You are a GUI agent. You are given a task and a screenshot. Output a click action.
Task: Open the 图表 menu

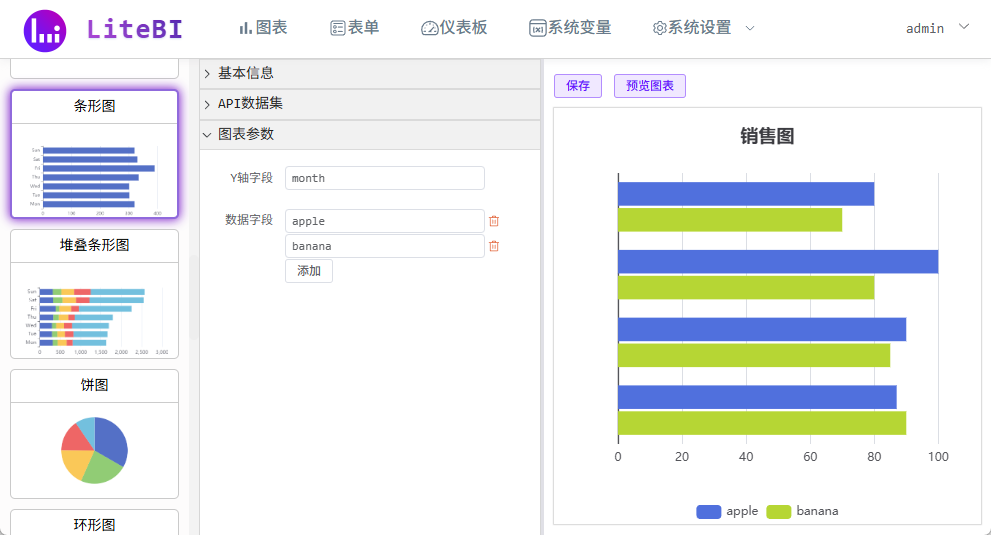pos(263,28)
